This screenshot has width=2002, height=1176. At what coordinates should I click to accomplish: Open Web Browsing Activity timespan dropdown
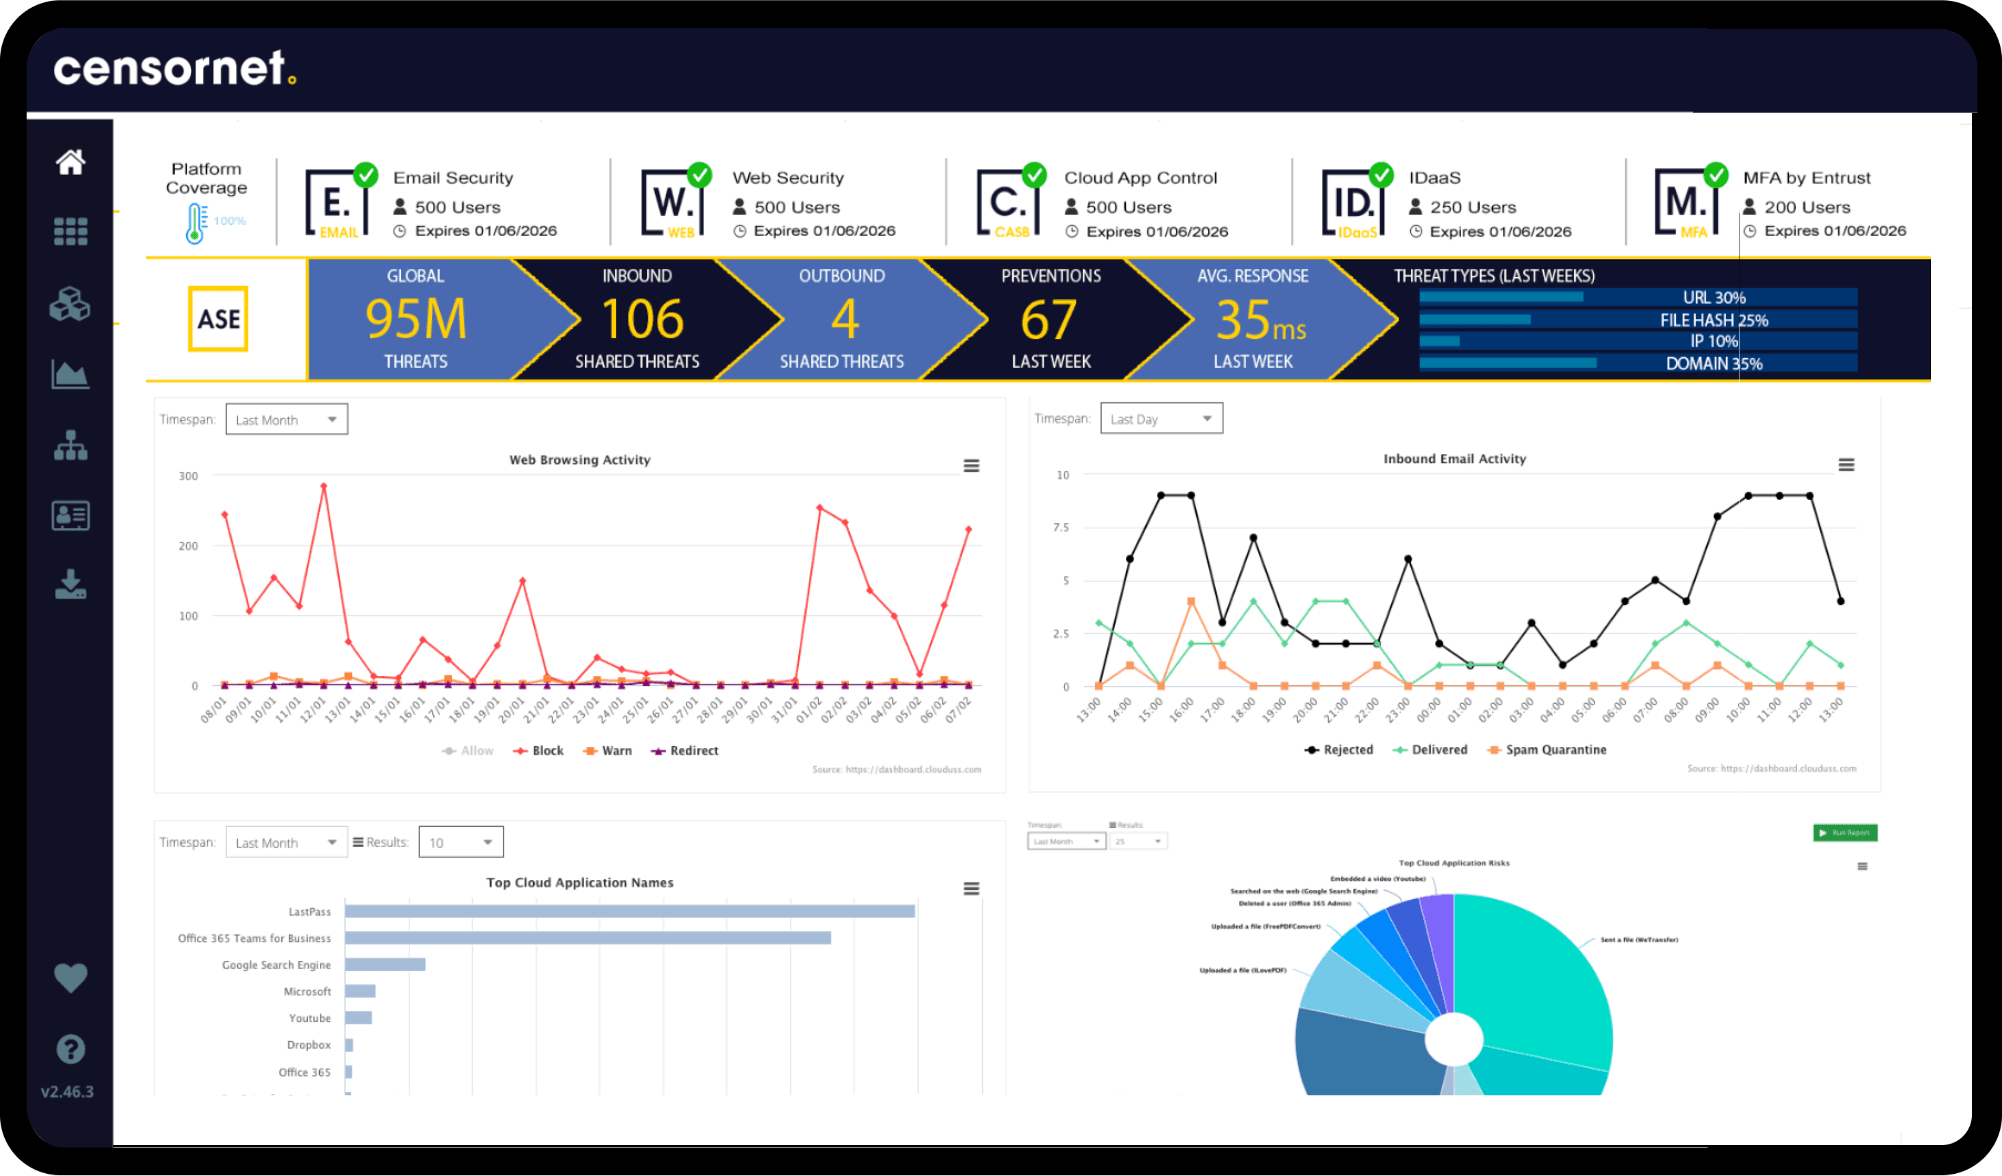click(287, 420)
